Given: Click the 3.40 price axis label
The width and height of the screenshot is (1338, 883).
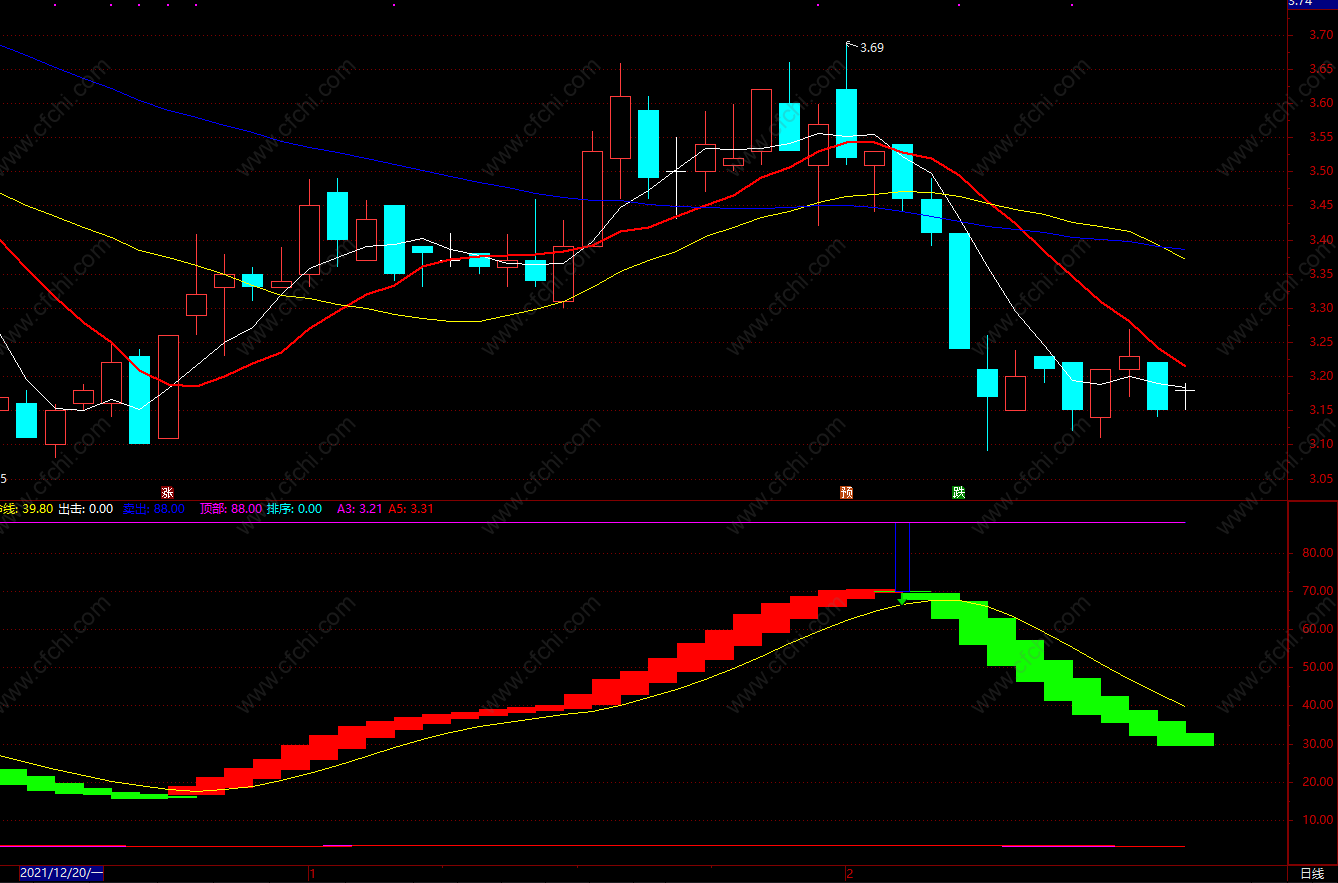Looking at the screenshot, I should 1321,240.
